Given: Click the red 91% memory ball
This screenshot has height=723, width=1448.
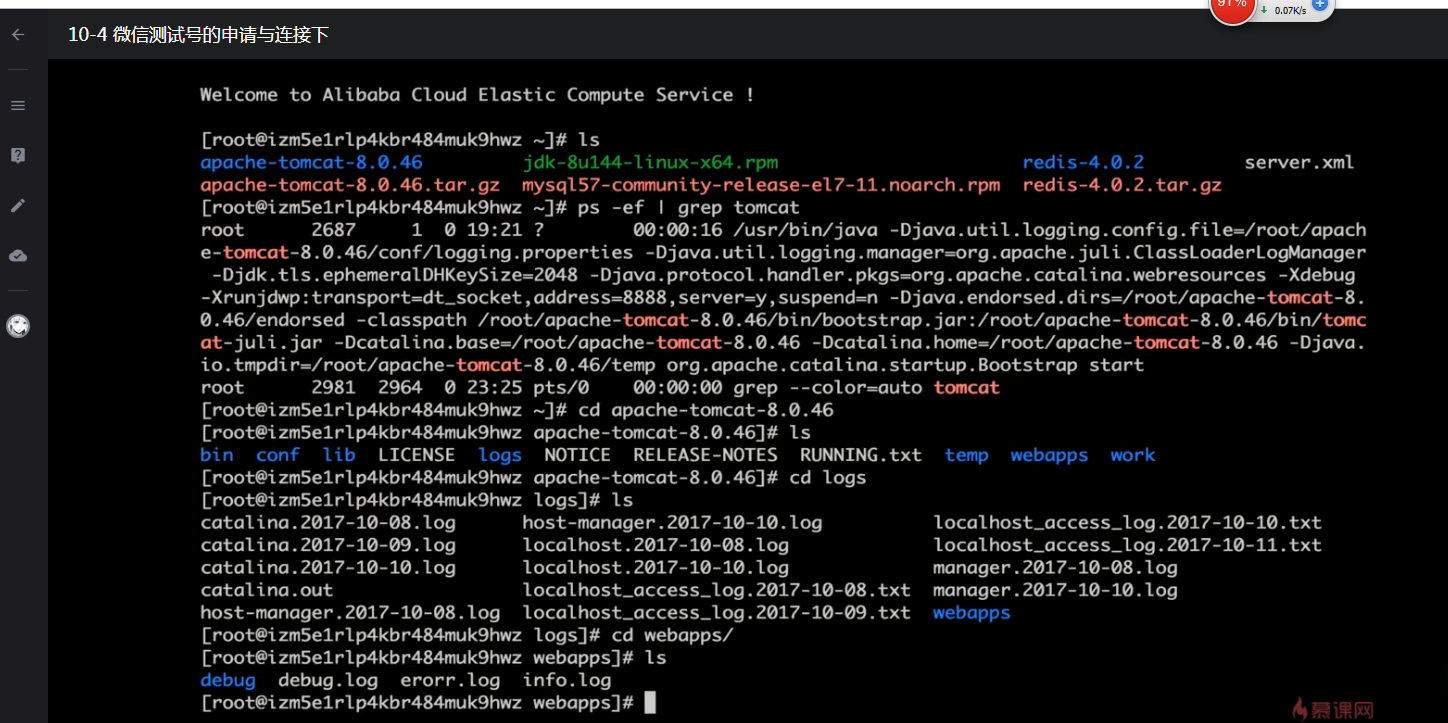Looking at the screenshot, I should pos(1231,7).
